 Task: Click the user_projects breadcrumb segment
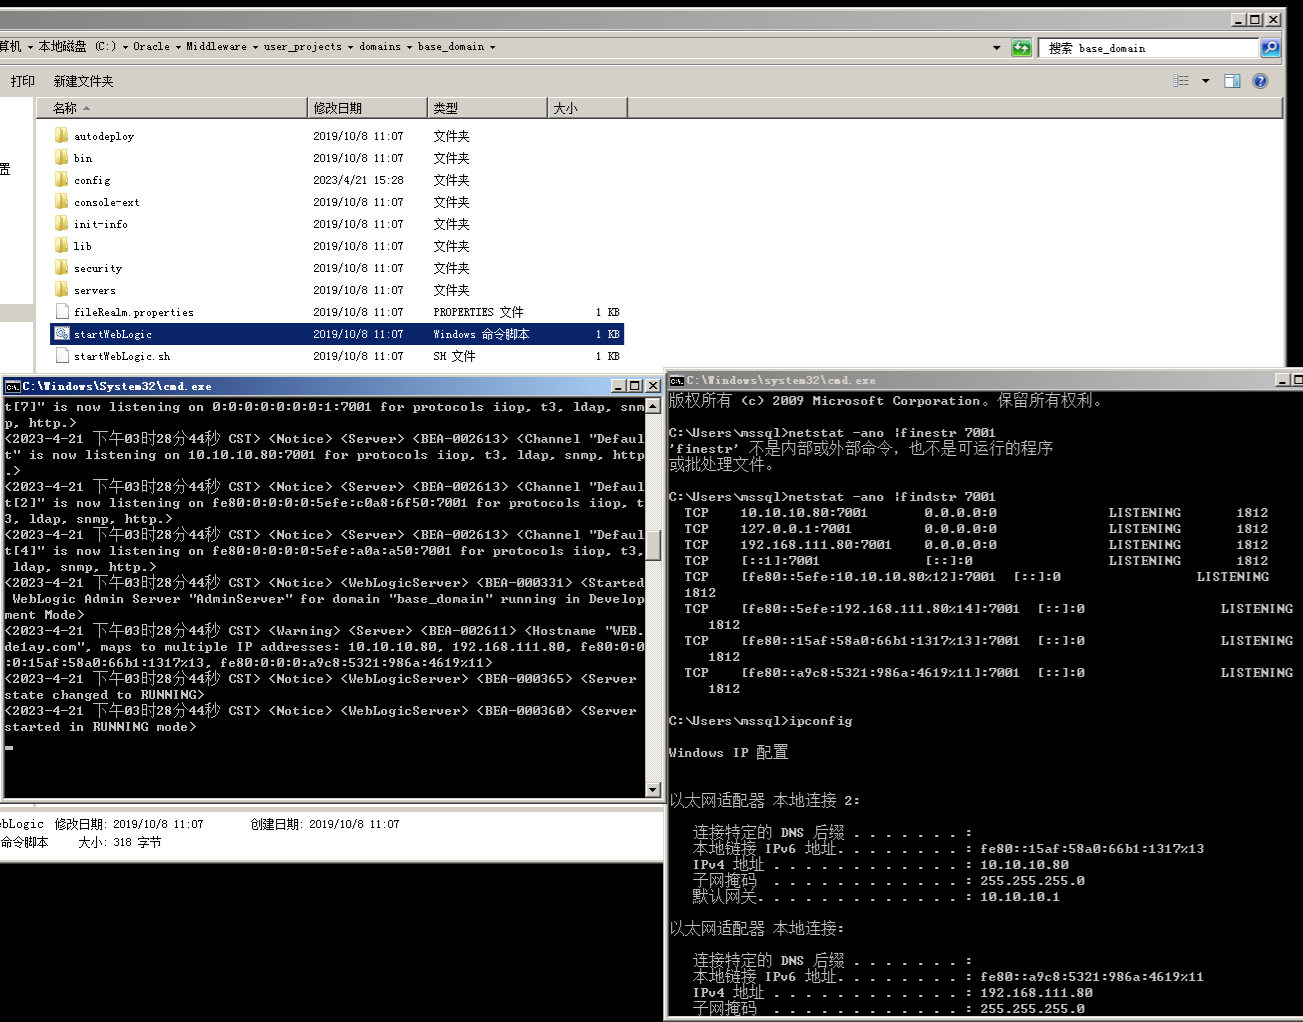click(x=303, y=47)
